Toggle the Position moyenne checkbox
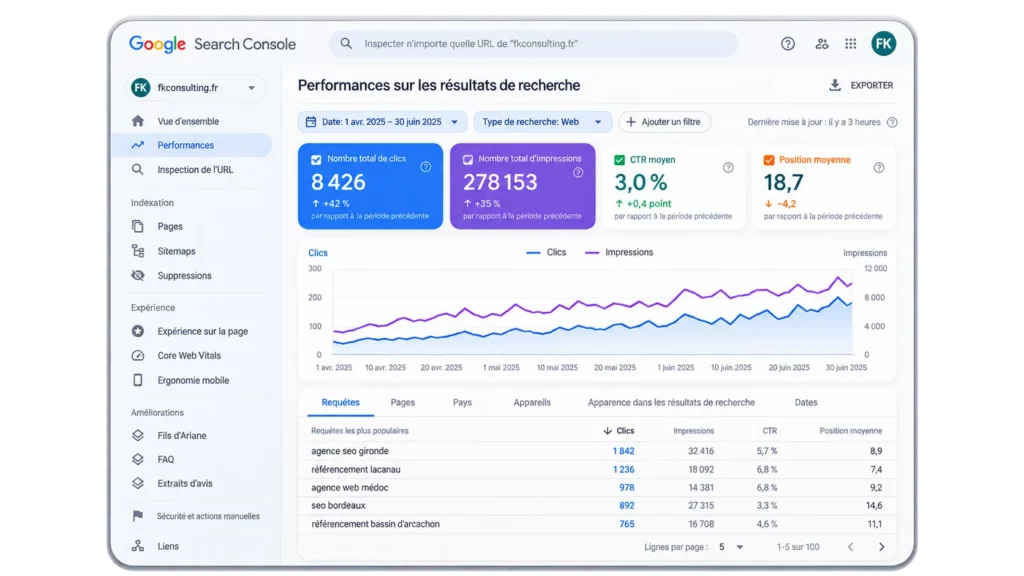 coord(769,160)
